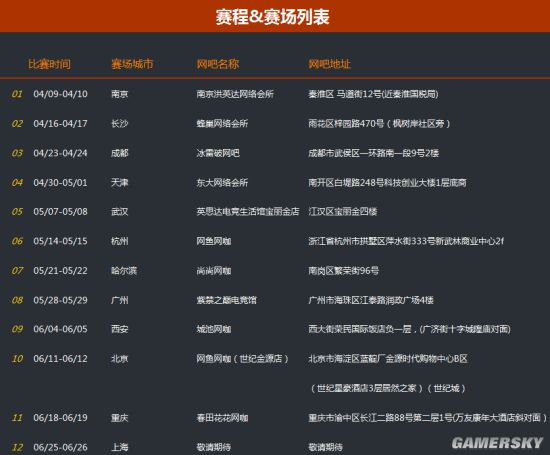Select the city 广州
The image size is (550, 455).
coord(120,300)
